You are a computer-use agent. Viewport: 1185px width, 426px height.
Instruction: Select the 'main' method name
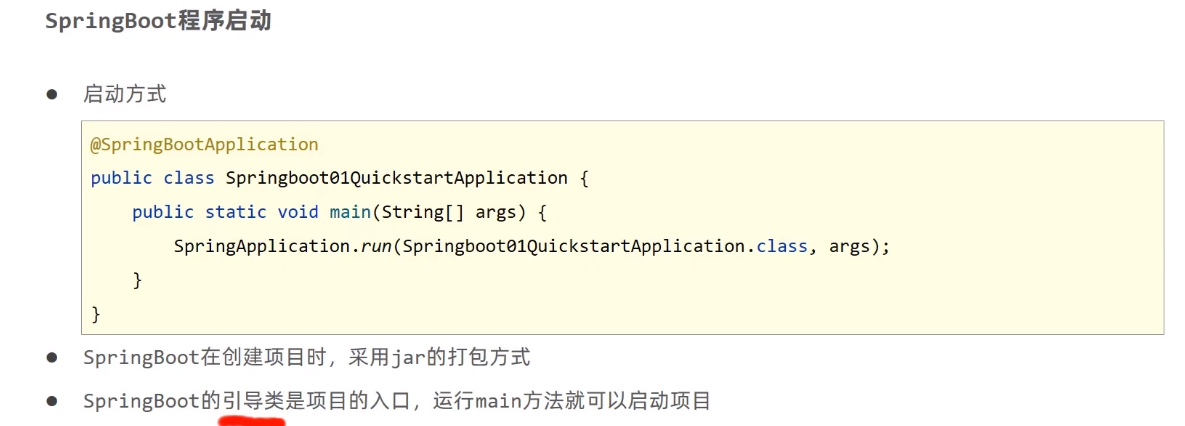click(x=350, y=212)
